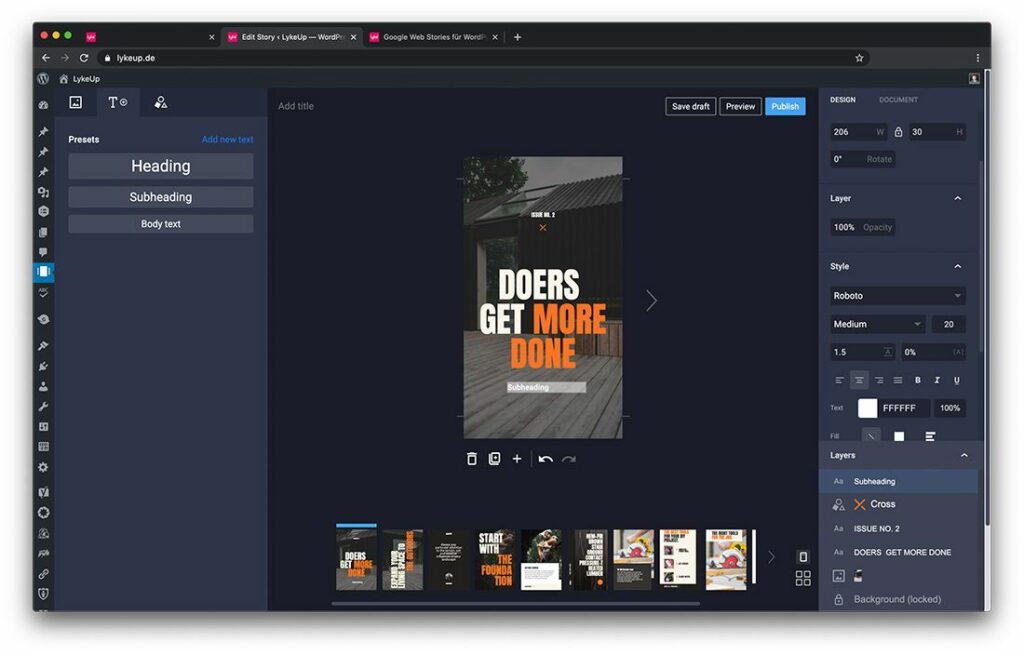Duplicate the current page

[494, 459]
